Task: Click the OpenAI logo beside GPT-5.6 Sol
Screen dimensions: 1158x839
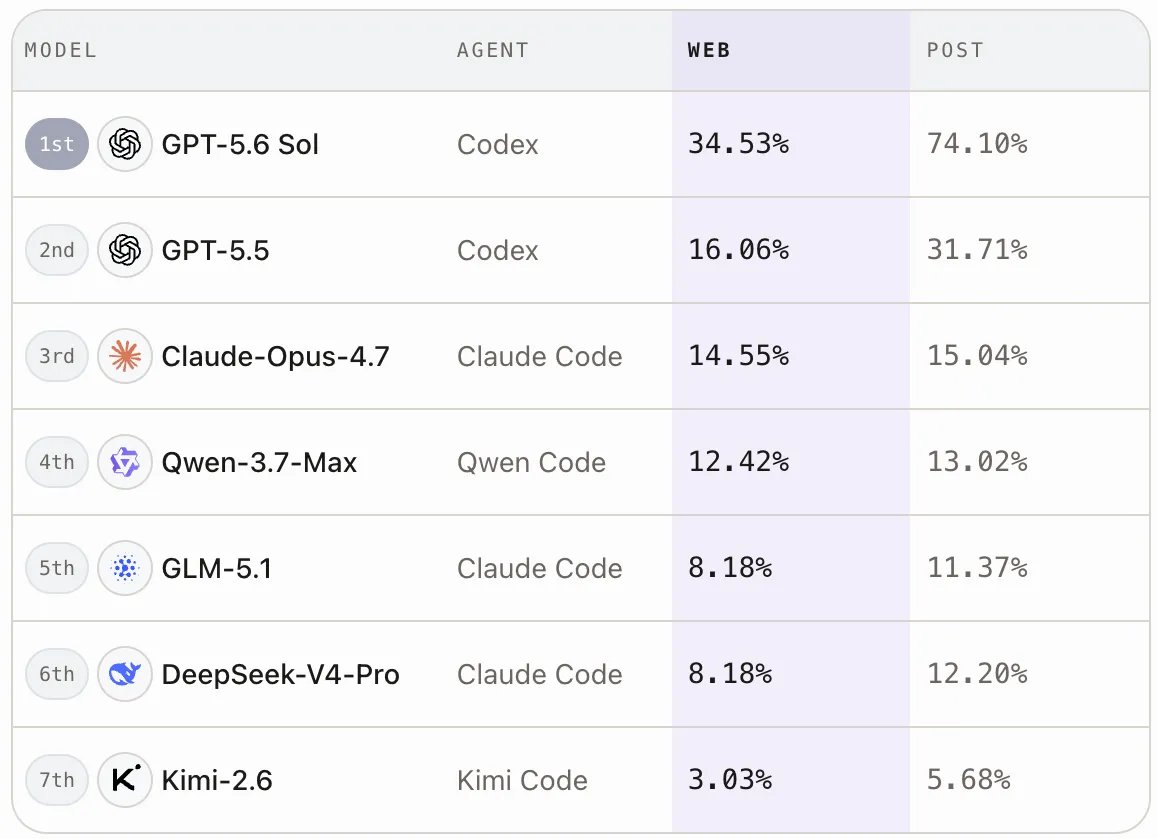Action: click(x=125, y=144)
